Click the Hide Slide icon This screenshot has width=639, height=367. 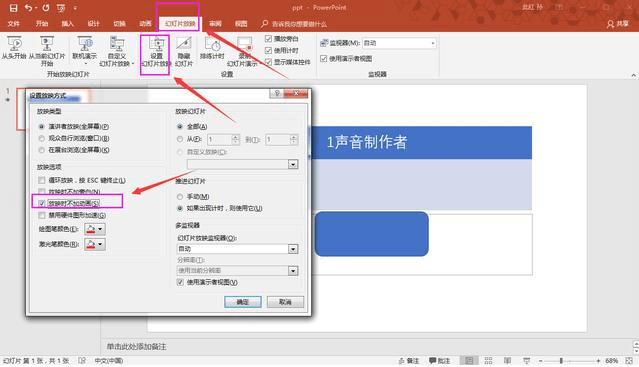(183, 44)
